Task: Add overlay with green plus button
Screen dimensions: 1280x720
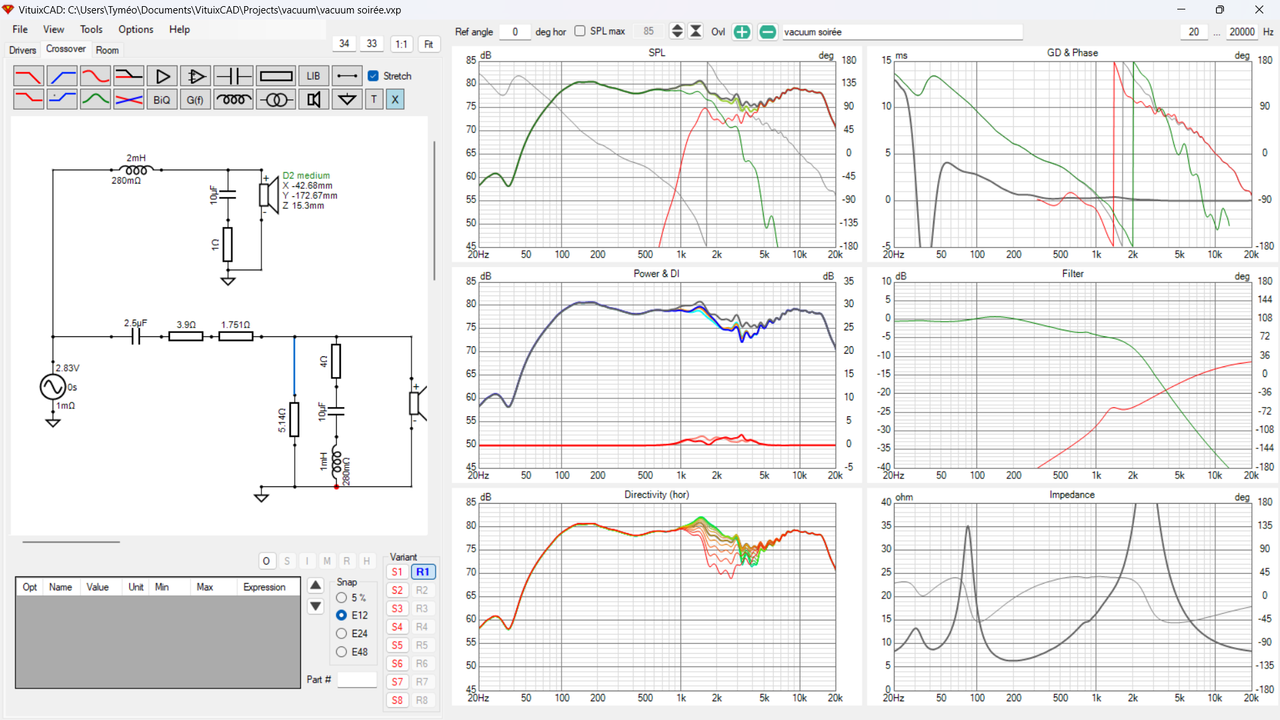Action: tap(742, 32)
